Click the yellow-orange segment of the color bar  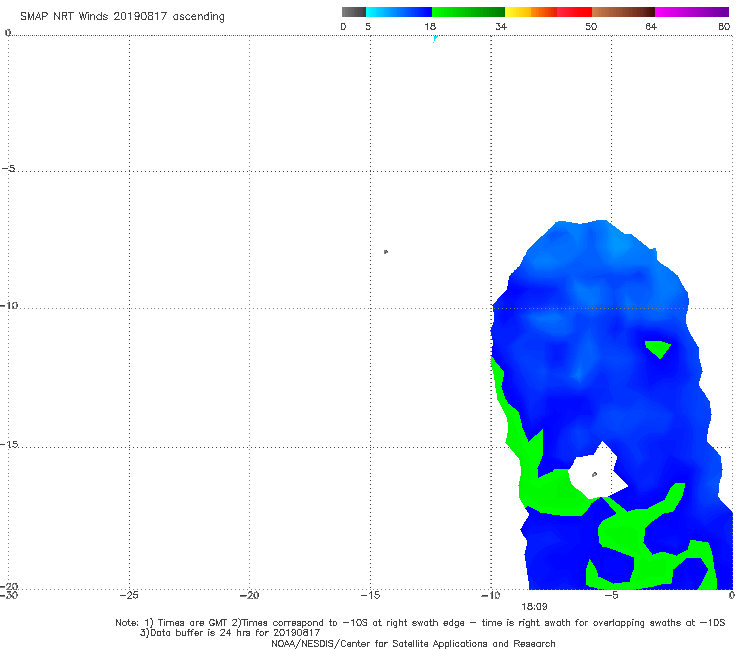pos(531,12)
